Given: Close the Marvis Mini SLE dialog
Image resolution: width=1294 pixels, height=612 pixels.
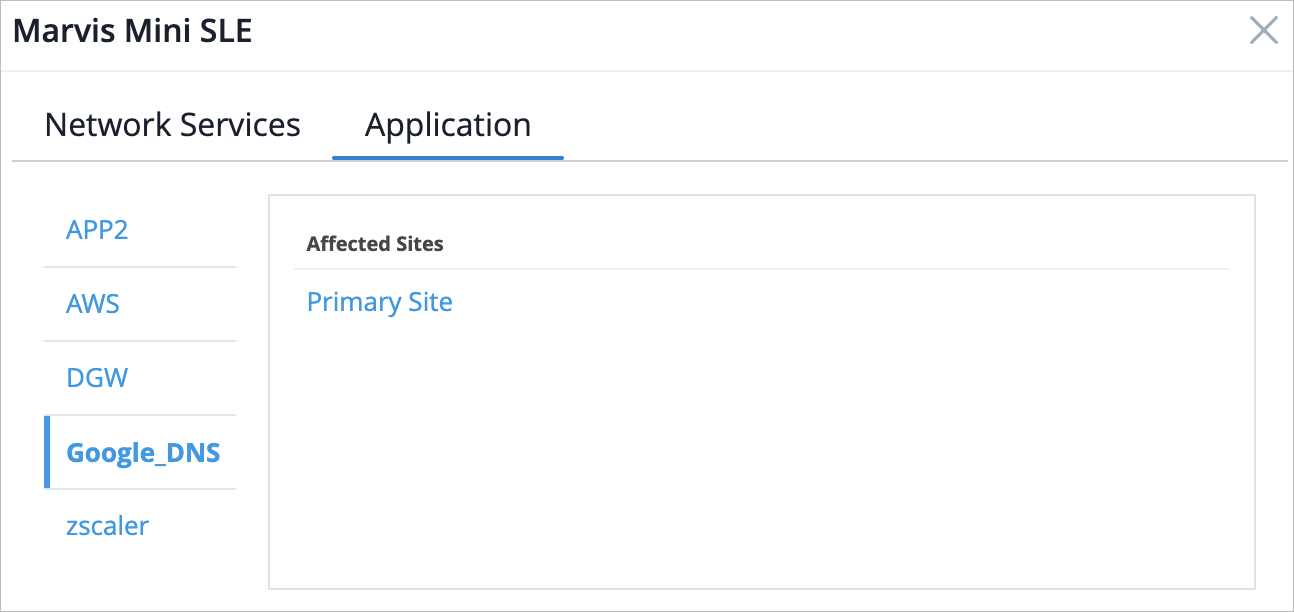Looking at the screenshot, I should (x=1263, y=31).
